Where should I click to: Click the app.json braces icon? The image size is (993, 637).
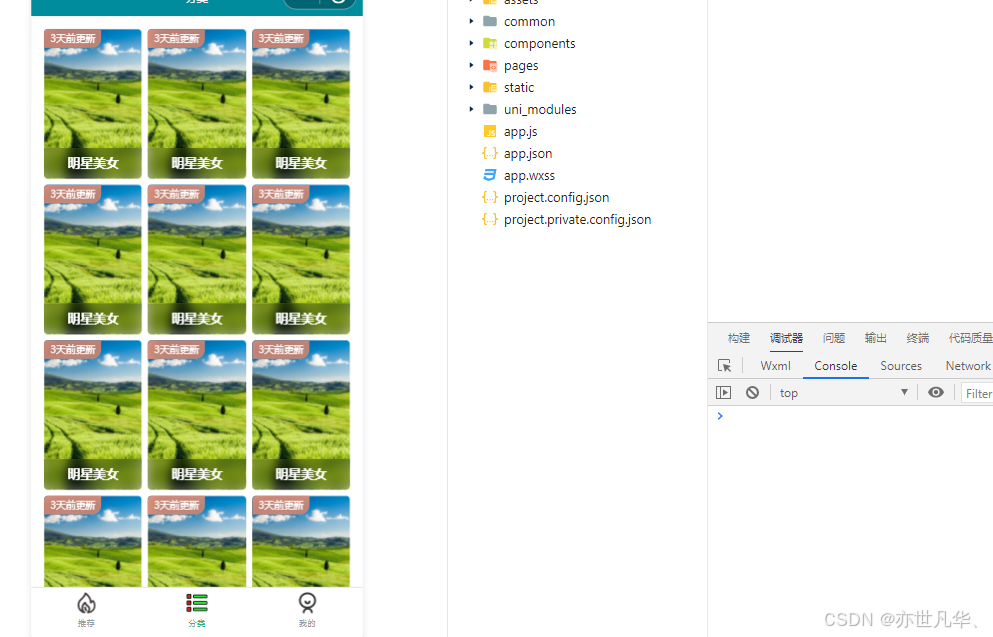click(x=490, y=153)
